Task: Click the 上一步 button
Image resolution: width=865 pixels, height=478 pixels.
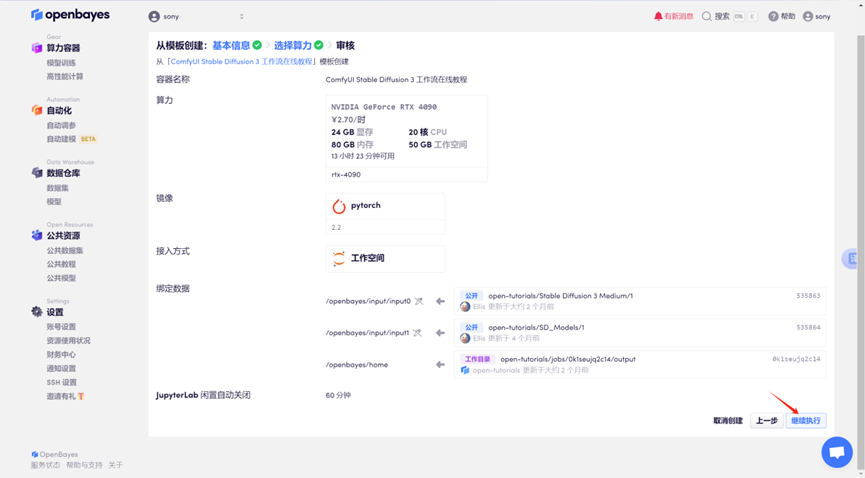Action: [x=766, y=421]
